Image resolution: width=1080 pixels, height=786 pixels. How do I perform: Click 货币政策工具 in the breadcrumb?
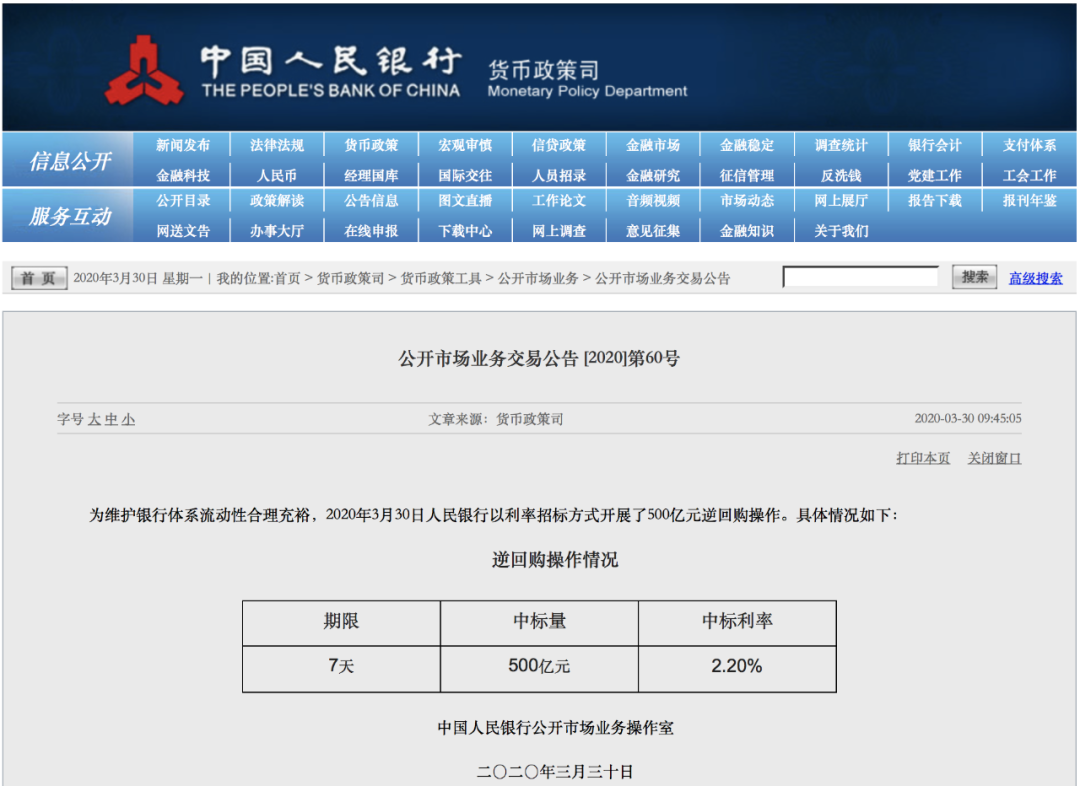441,278
